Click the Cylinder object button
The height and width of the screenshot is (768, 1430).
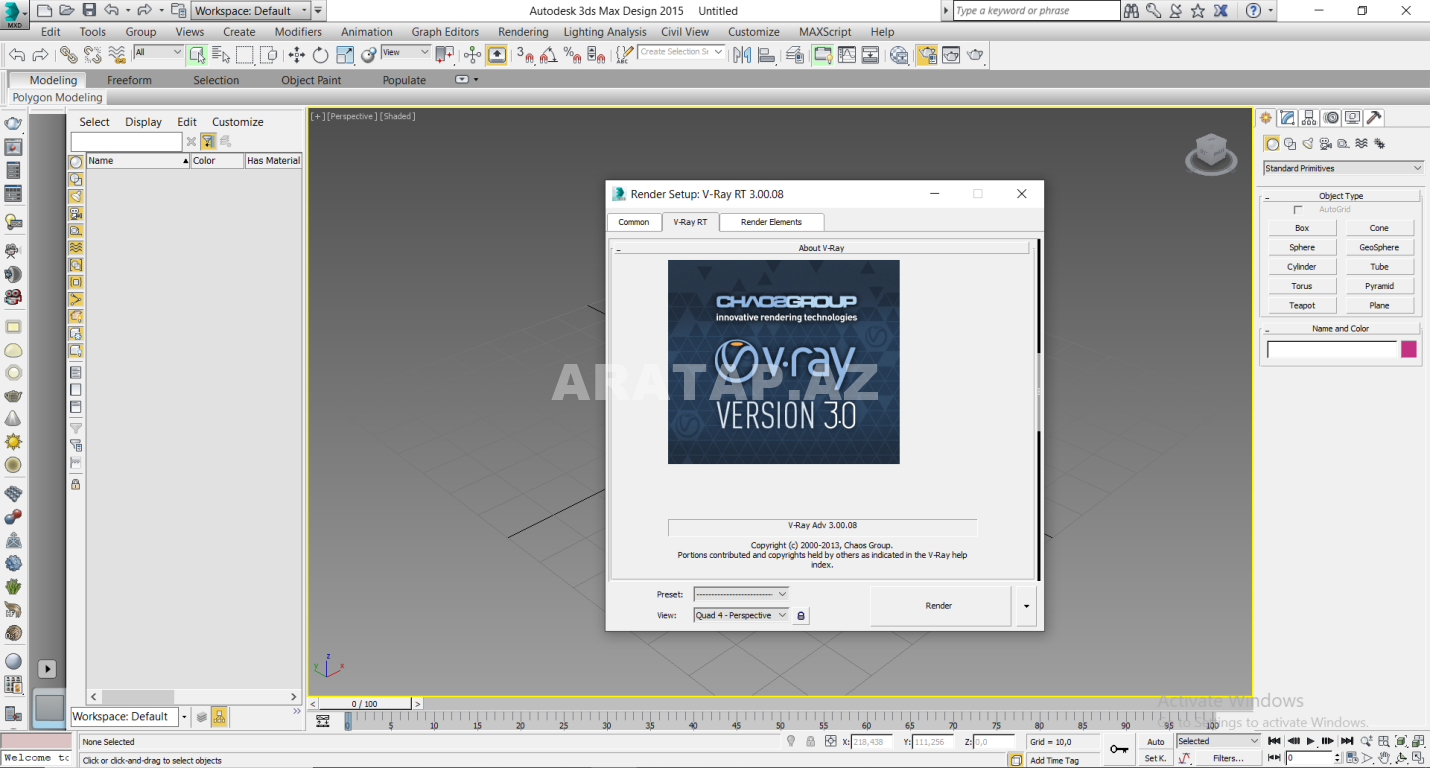coord(1302,267)
